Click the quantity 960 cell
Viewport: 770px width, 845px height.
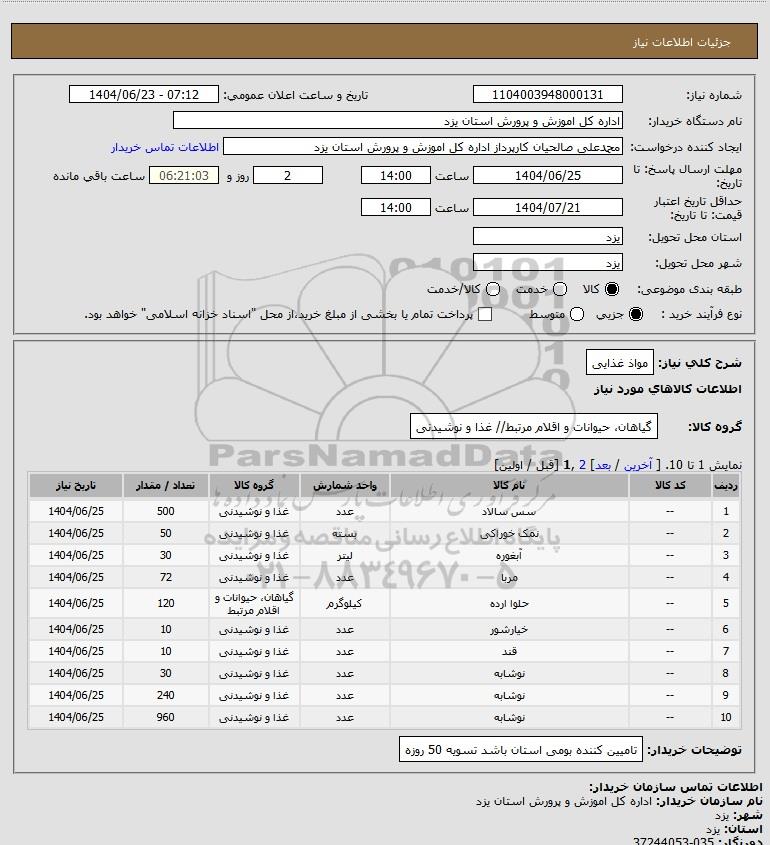coord(165,717)
